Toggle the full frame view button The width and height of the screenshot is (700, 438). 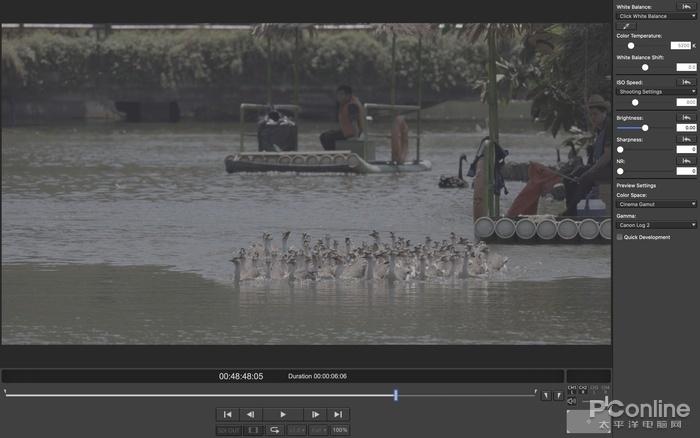[x=253, y=430]
